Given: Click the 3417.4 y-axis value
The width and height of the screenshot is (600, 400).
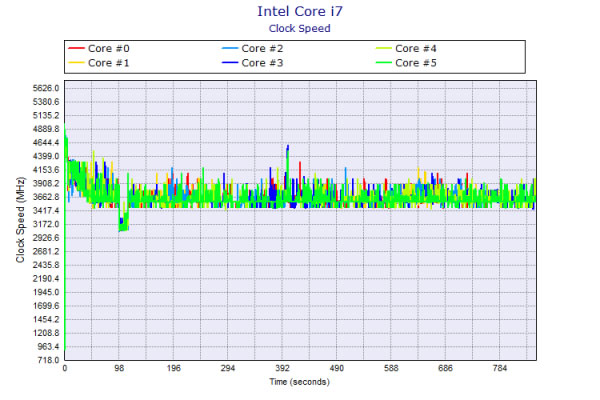Looking at the screenshot, I should pyautogui.click(x=46, y=211).
